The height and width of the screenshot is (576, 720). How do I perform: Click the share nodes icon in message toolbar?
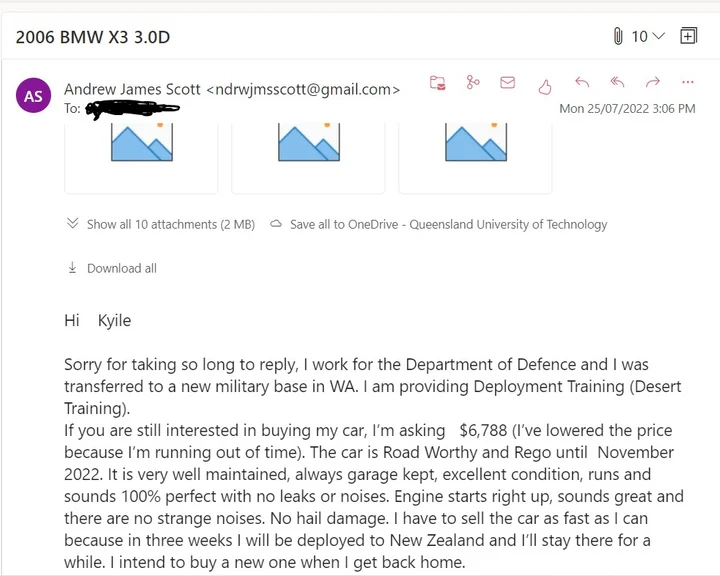point(473,83)
